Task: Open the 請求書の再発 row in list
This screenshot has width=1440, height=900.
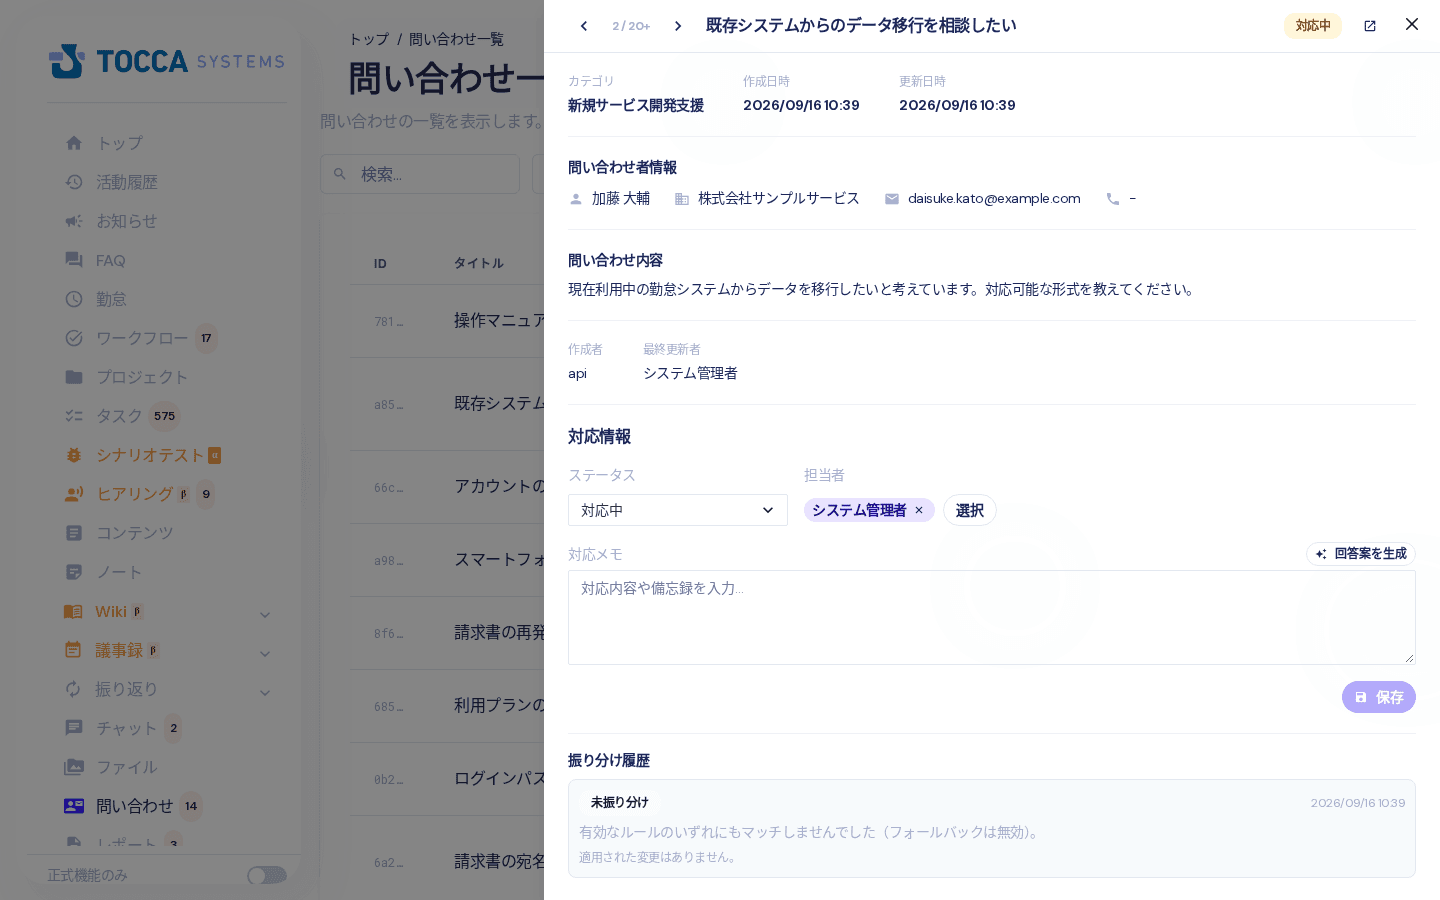Action: (x=447, y=633)
